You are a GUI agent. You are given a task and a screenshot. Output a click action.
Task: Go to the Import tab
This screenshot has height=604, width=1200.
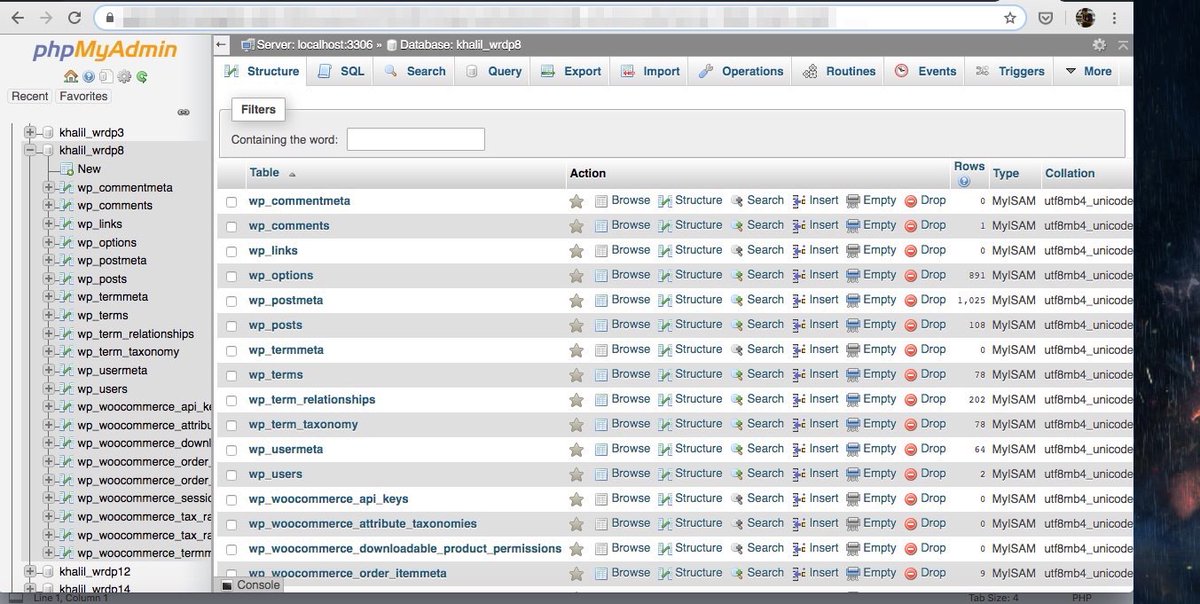[x=650, y=71]
